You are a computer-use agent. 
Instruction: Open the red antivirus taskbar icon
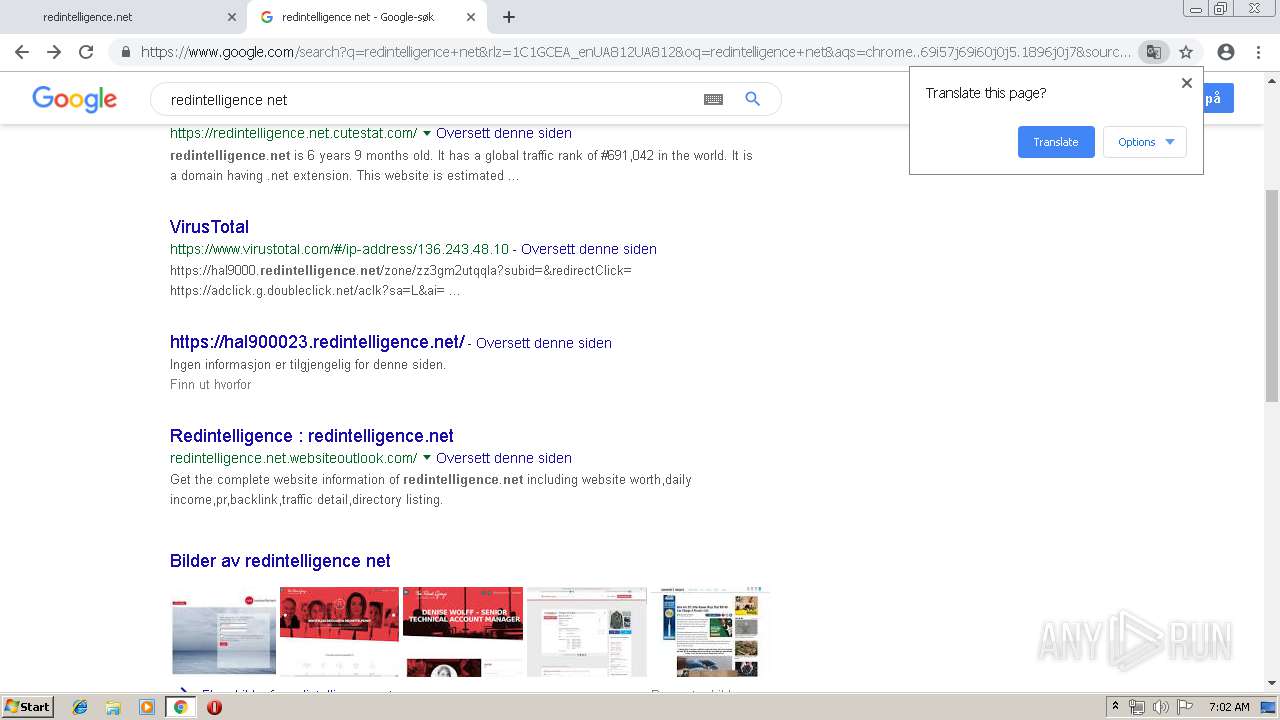(214, 707)
